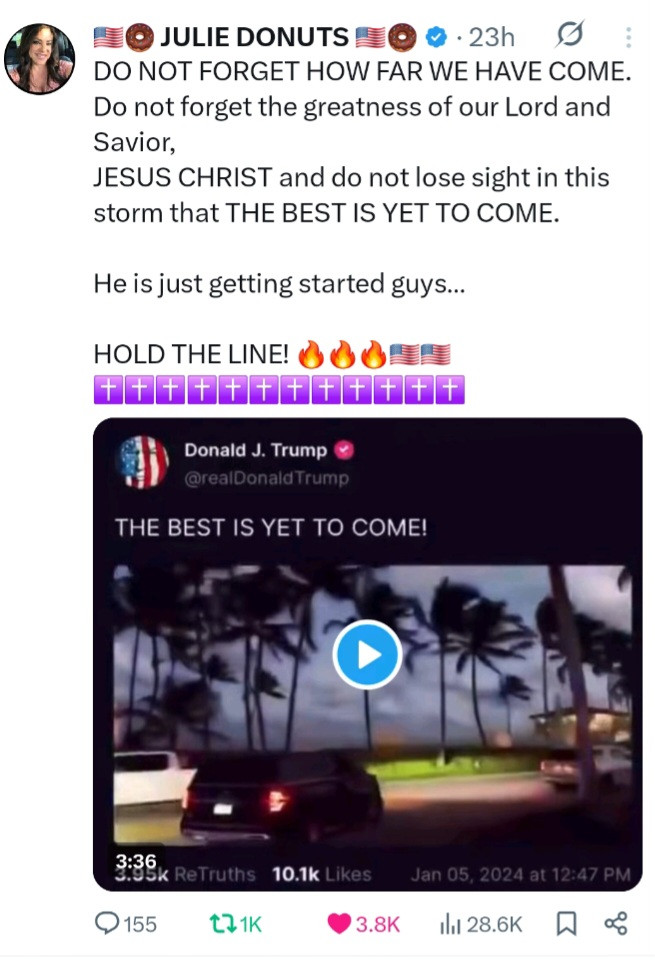Click the 10.1k Likes count
The width and height of the screenshot is (655, 960).
(x=322, y=874)
